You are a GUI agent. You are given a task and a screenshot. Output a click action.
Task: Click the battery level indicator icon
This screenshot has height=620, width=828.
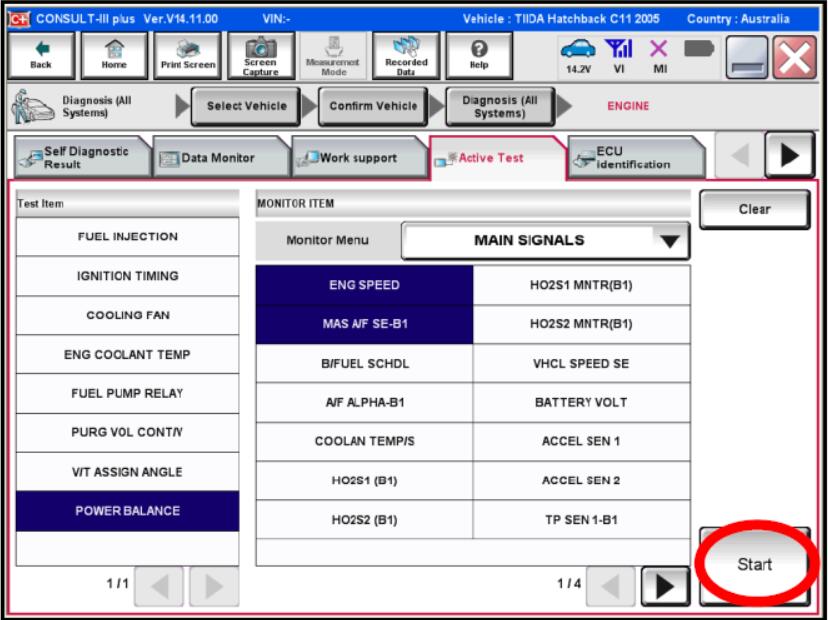coord(699,49)
